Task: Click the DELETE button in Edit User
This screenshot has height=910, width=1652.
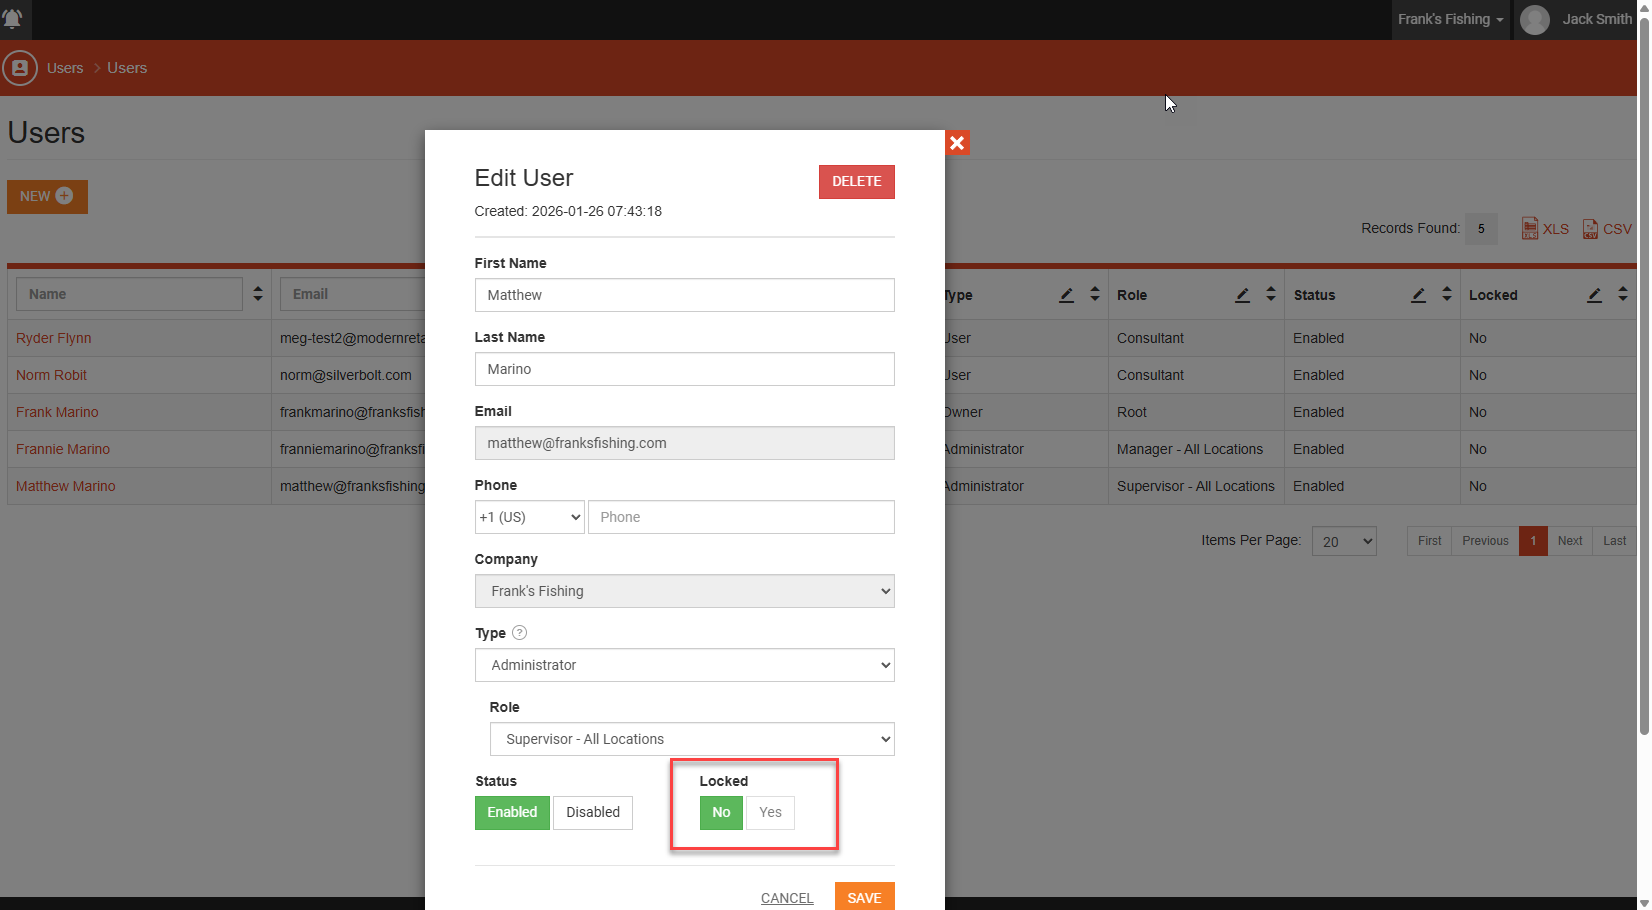Action: tap(857, 182)
